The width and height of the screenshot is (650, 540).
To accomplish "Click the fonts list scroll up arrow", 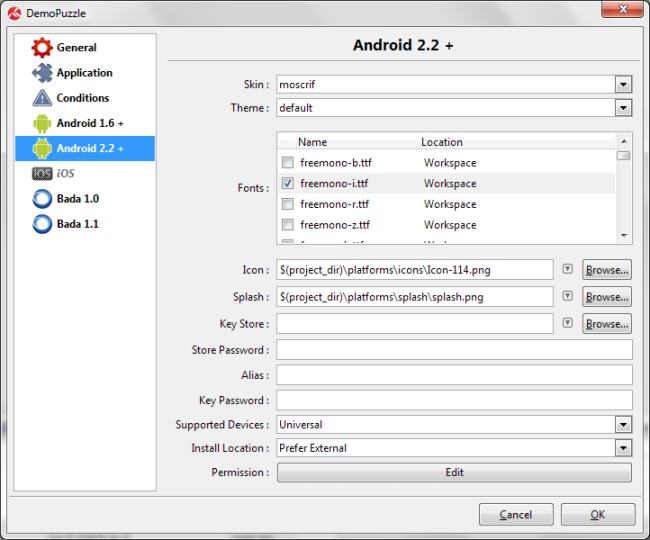I will click(623, 141).
